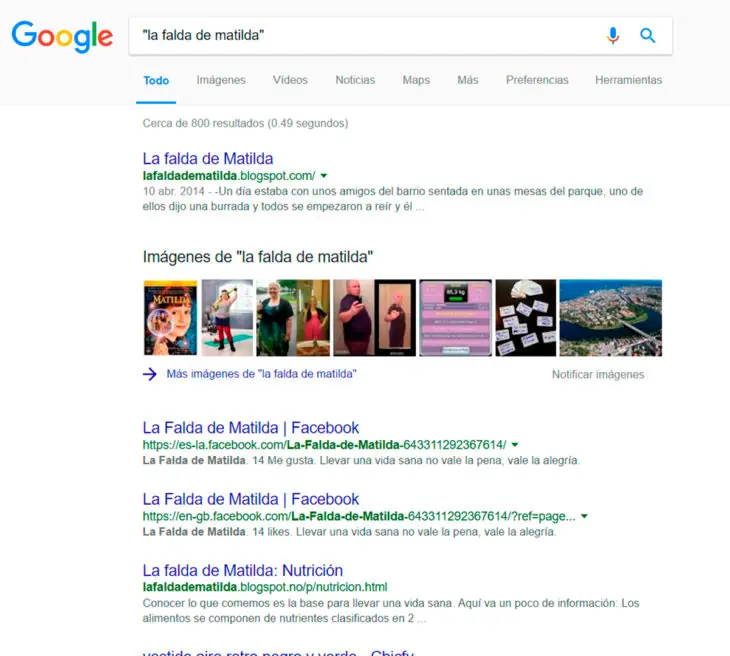The width and height of the screenshot is (730, 656).
Task: Open thumbnail of woman exercising in red pants
Action: (x=227, y=318)
